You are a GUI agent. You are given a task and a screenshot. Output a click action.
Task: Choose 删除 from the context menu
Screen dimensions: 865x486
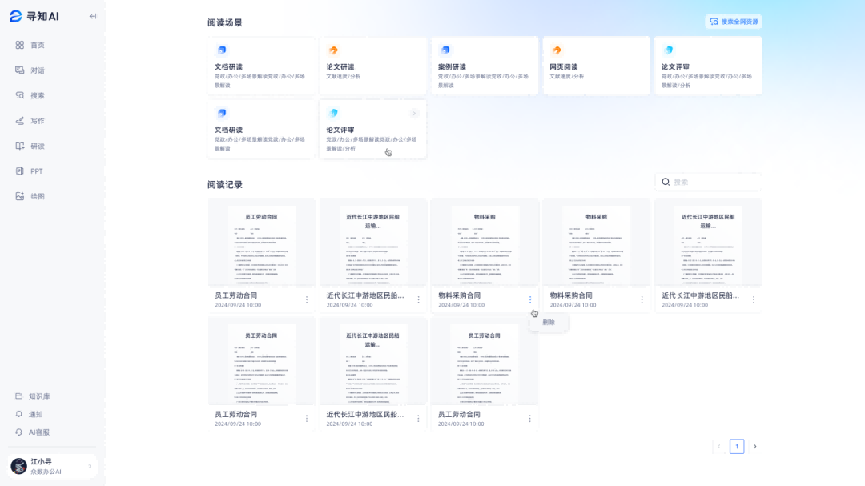548,323
